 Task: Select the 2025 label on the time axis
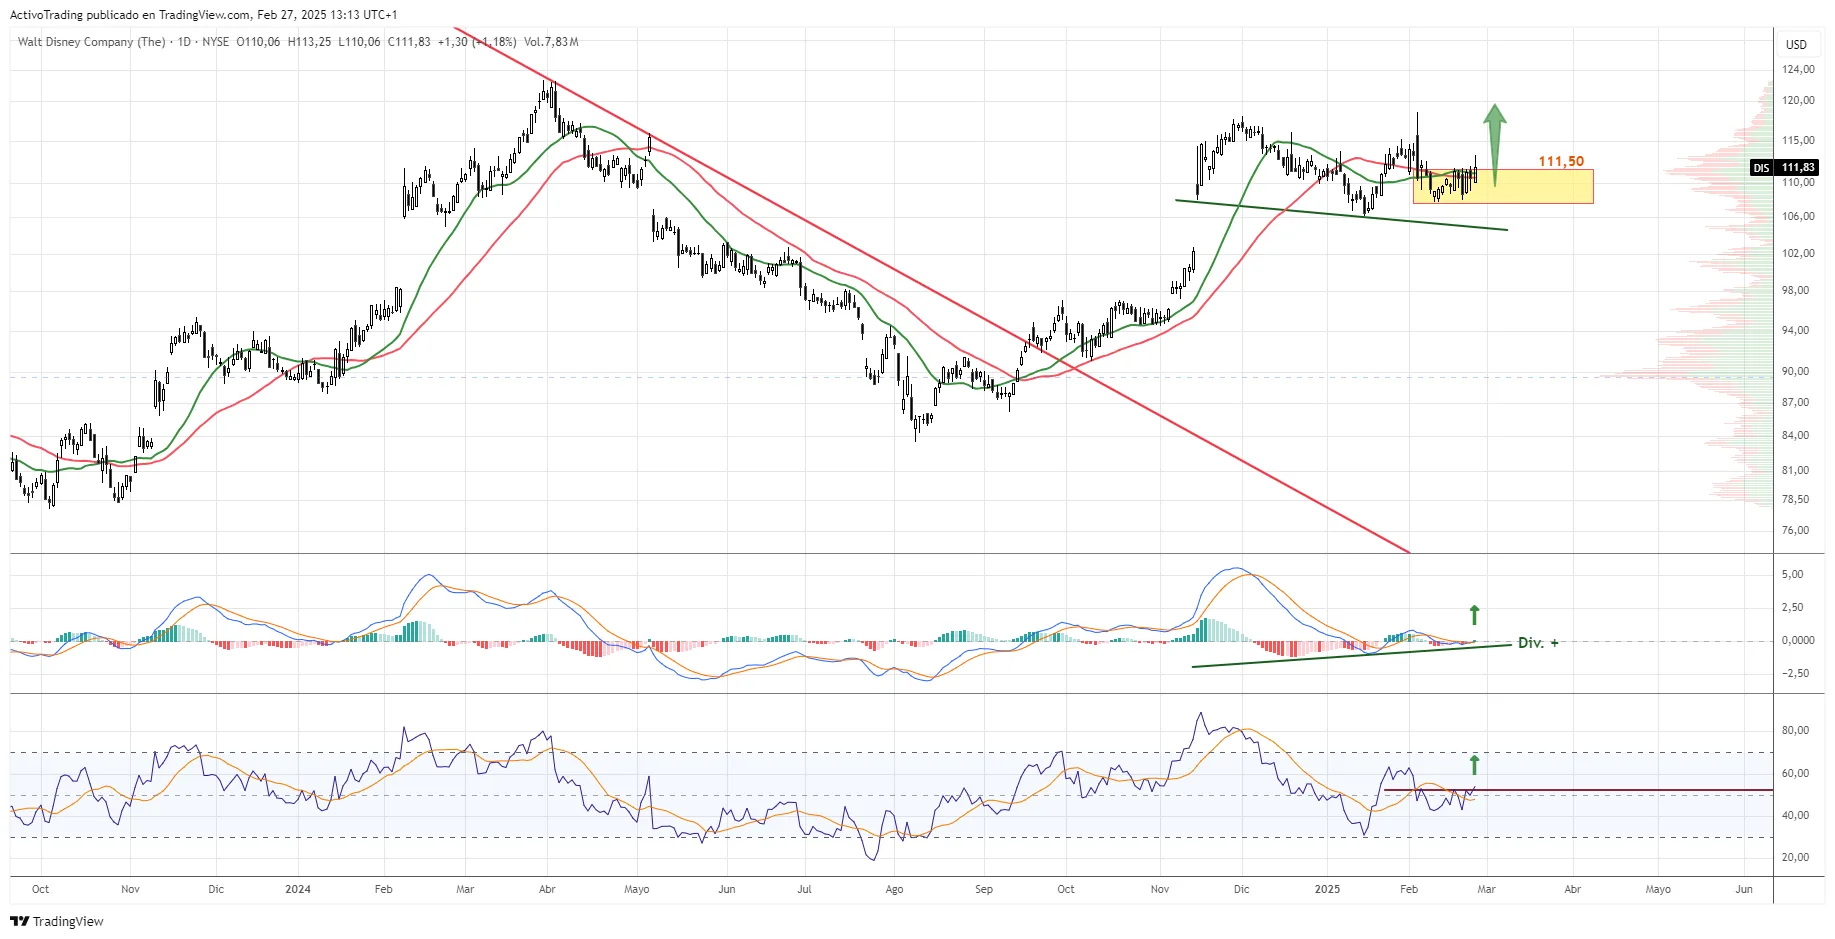[1327, 889]
